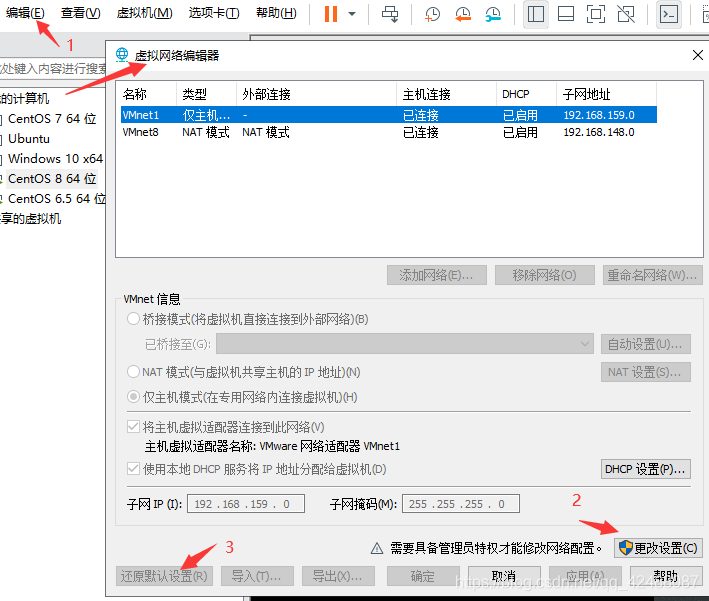709x601 pixels.
Task: Click the Remove Network (移除网络) button
Action: tap(544, 275)
